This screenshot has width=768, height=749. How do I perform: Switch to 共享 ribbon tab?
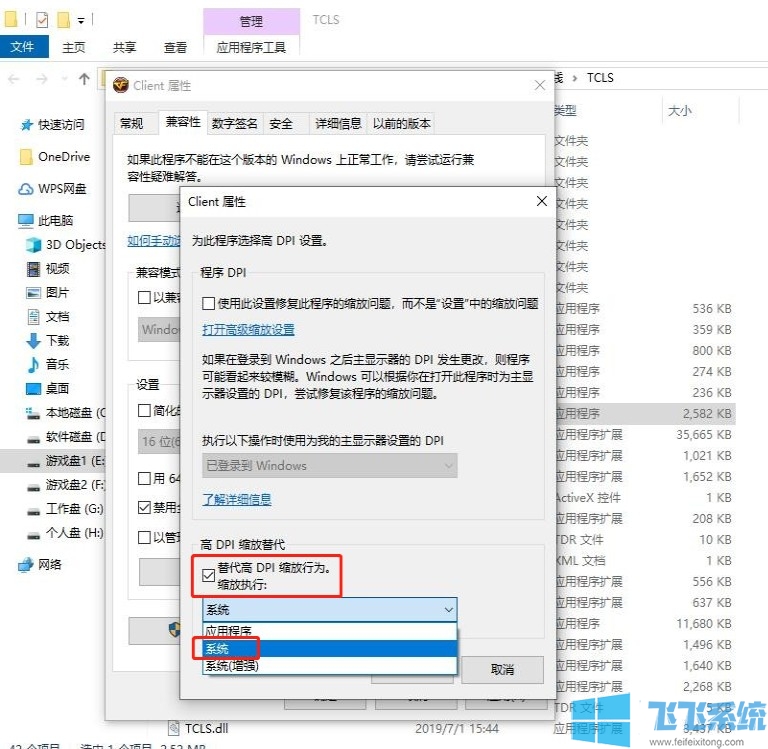tap(124, 47)
